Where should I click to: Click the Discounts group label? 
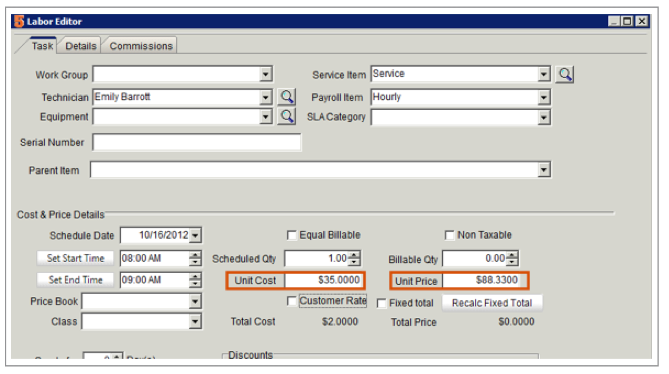(x=250, y=355)
